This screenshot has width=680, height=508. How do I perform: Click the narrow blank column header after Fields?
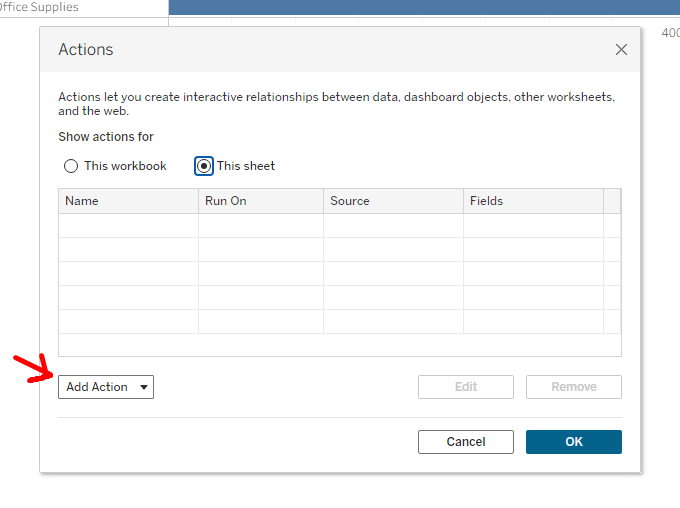click(612, 201)
